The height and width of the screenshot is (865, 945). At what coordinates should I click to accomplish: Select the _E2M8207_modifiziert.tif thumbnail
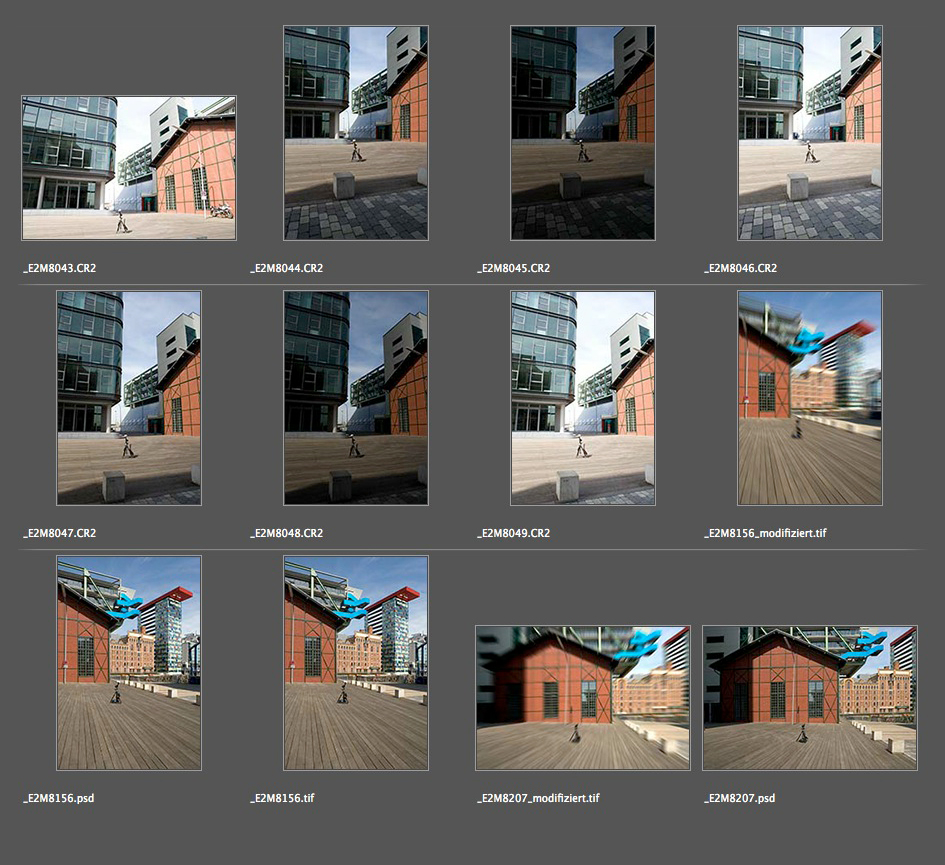583,698
